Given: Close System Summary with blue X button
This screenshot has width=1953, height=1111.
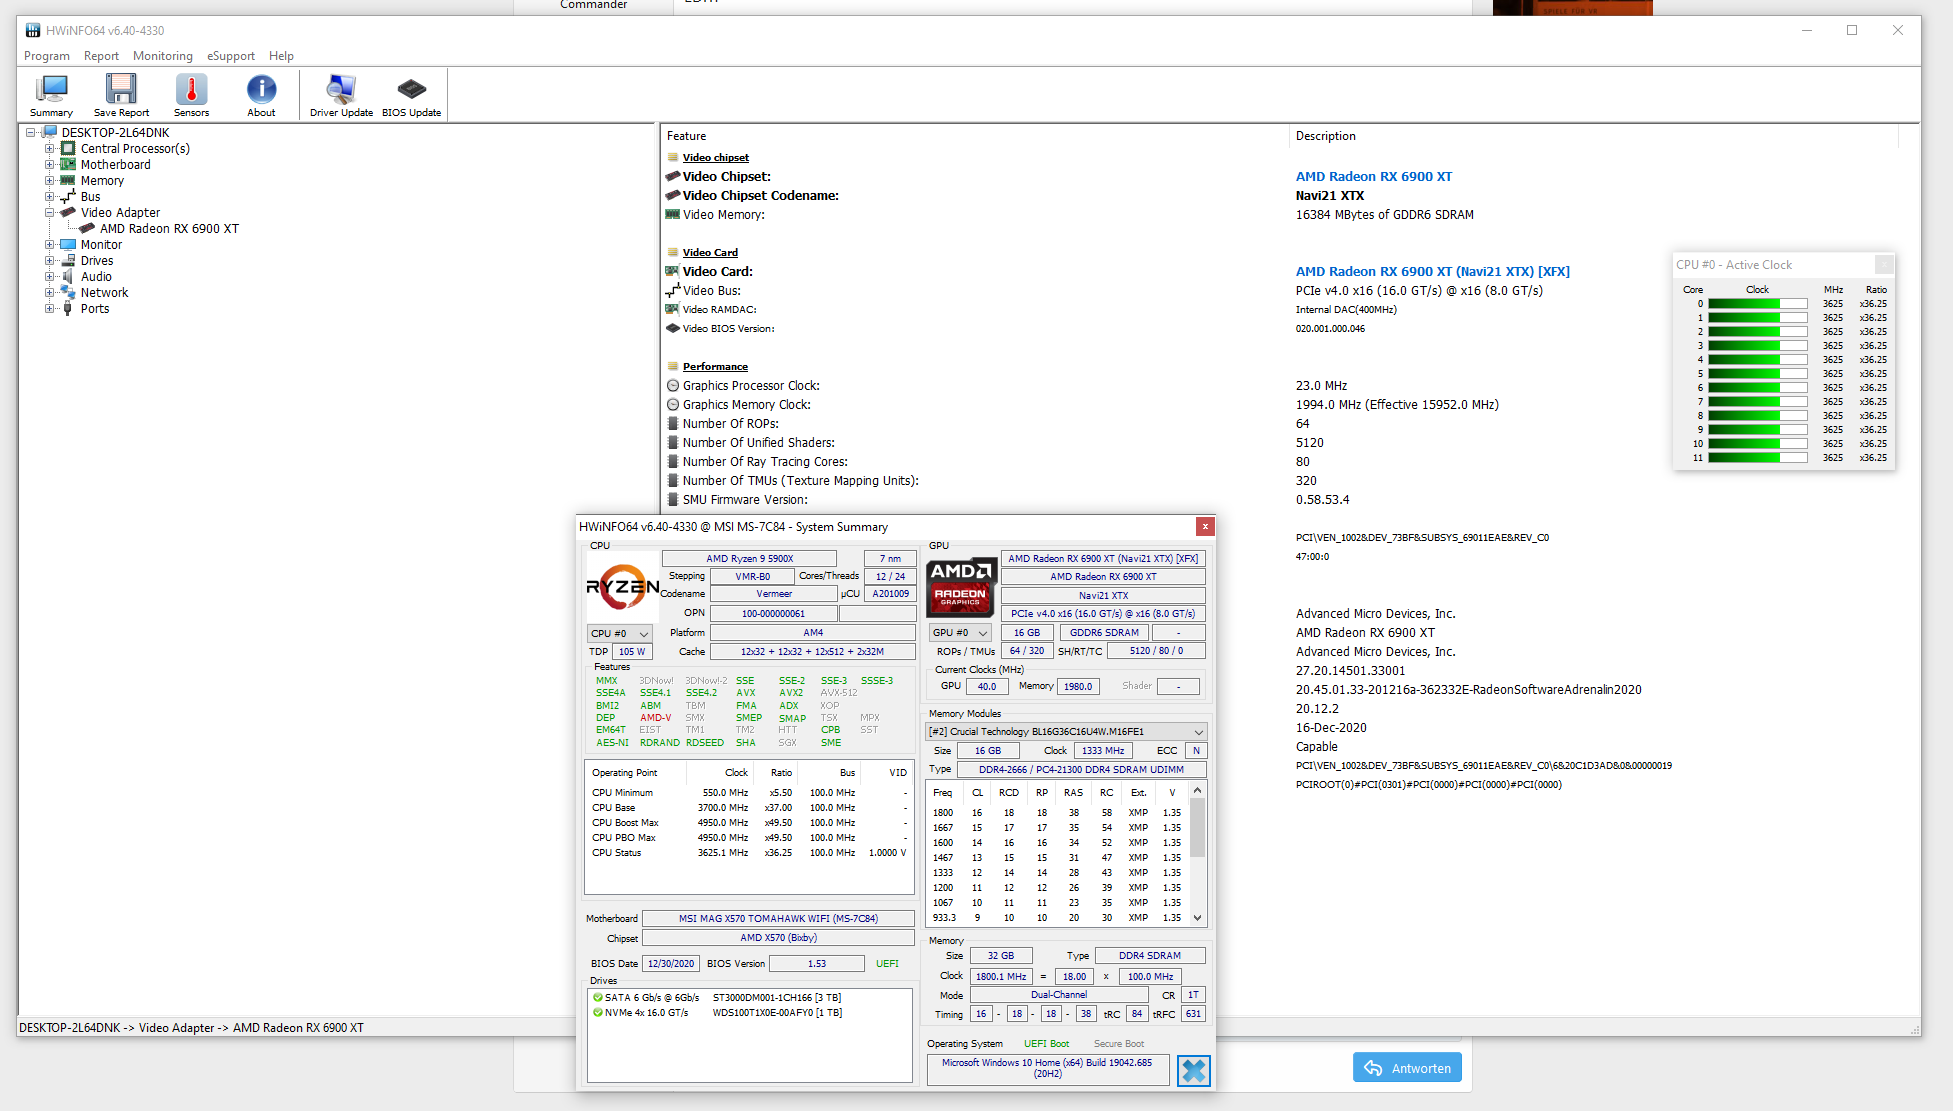Looking at the screenshot, I should point(1193,1070).
